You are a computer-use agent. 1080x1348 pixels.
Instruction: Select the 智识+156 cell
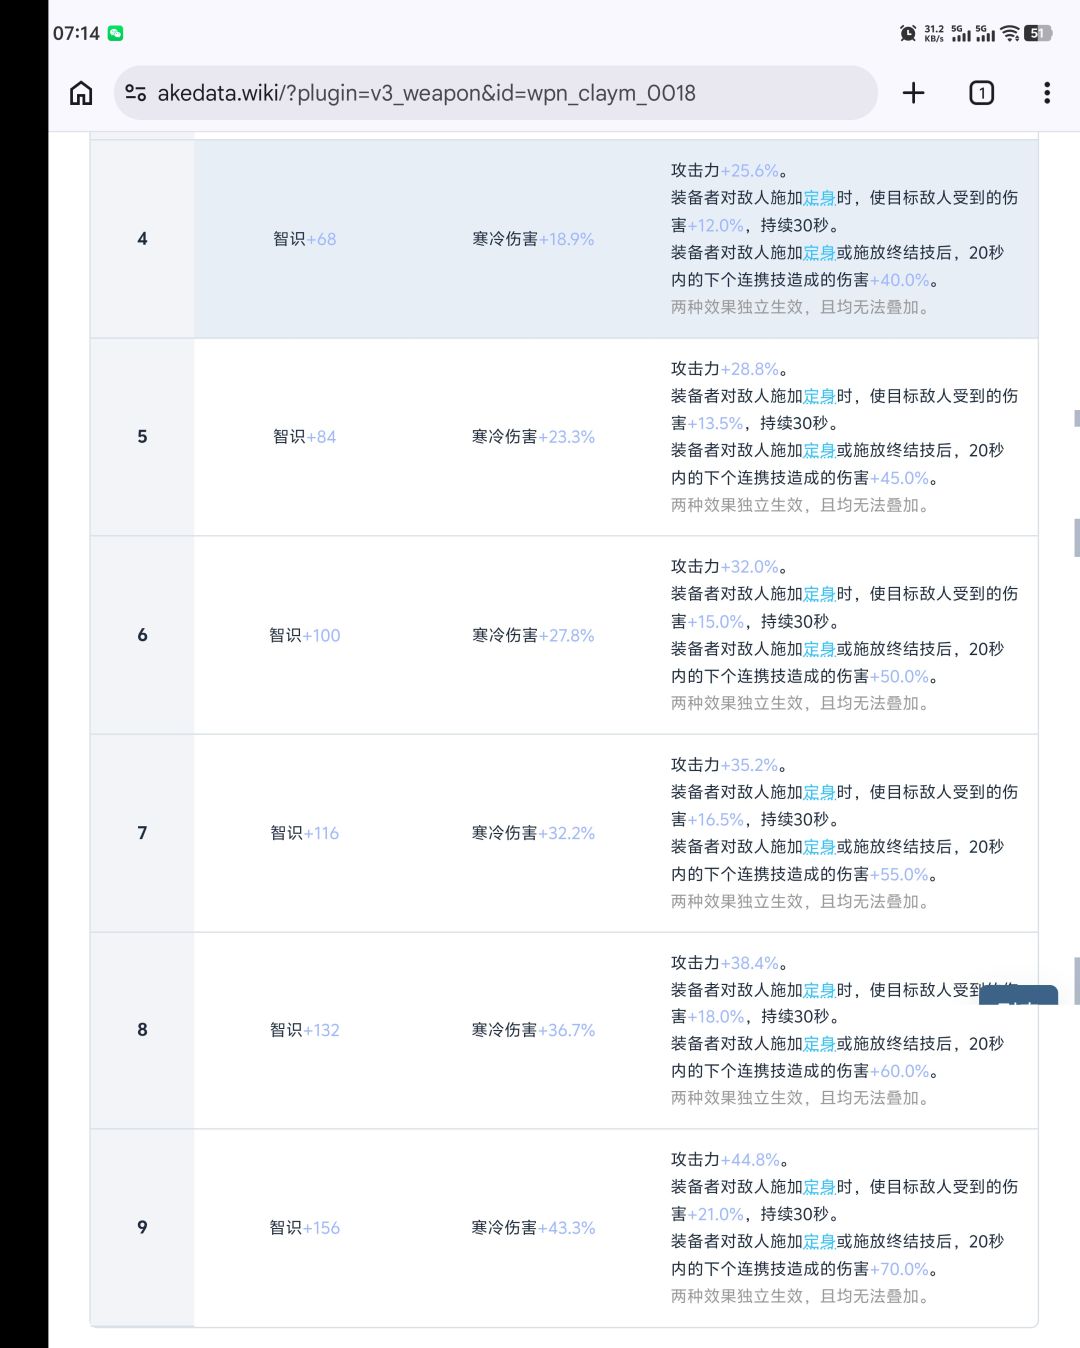coord(305,1228)
